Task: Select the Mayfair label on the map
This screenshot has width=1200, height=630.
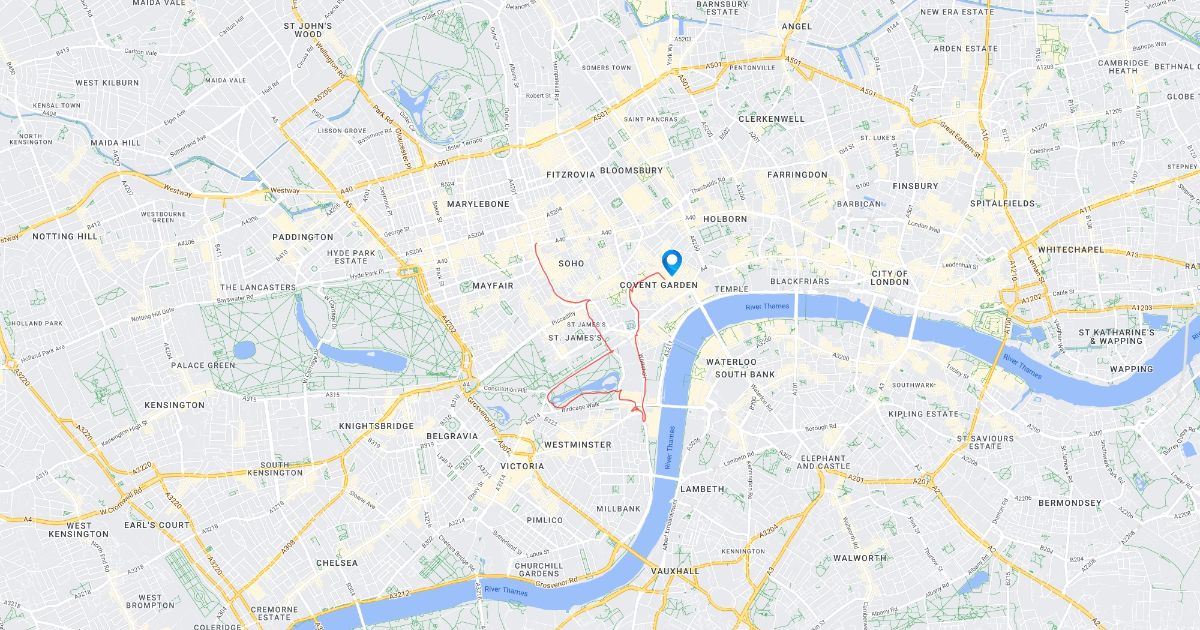Action: click(x=492, y=286)
